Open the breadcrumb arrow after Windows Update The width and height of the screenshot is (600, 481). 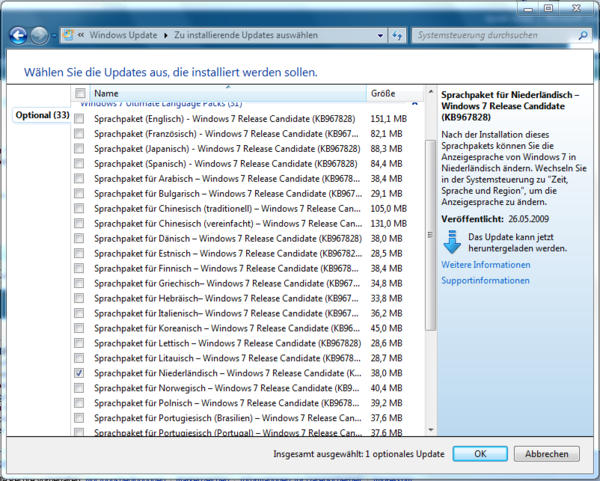click(166, 36)
